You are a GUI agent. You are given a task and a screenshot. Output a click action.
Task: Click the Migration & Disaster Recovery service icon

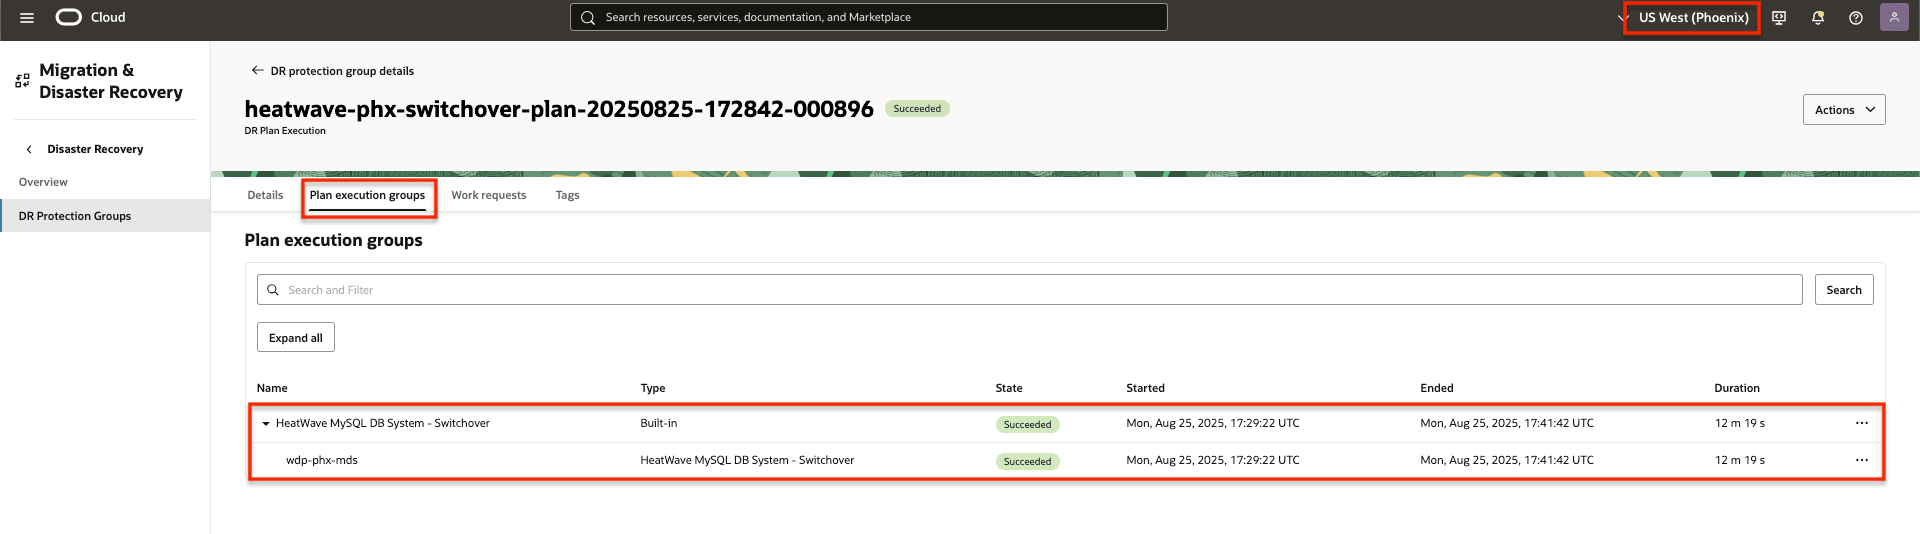tap(22, 81)
